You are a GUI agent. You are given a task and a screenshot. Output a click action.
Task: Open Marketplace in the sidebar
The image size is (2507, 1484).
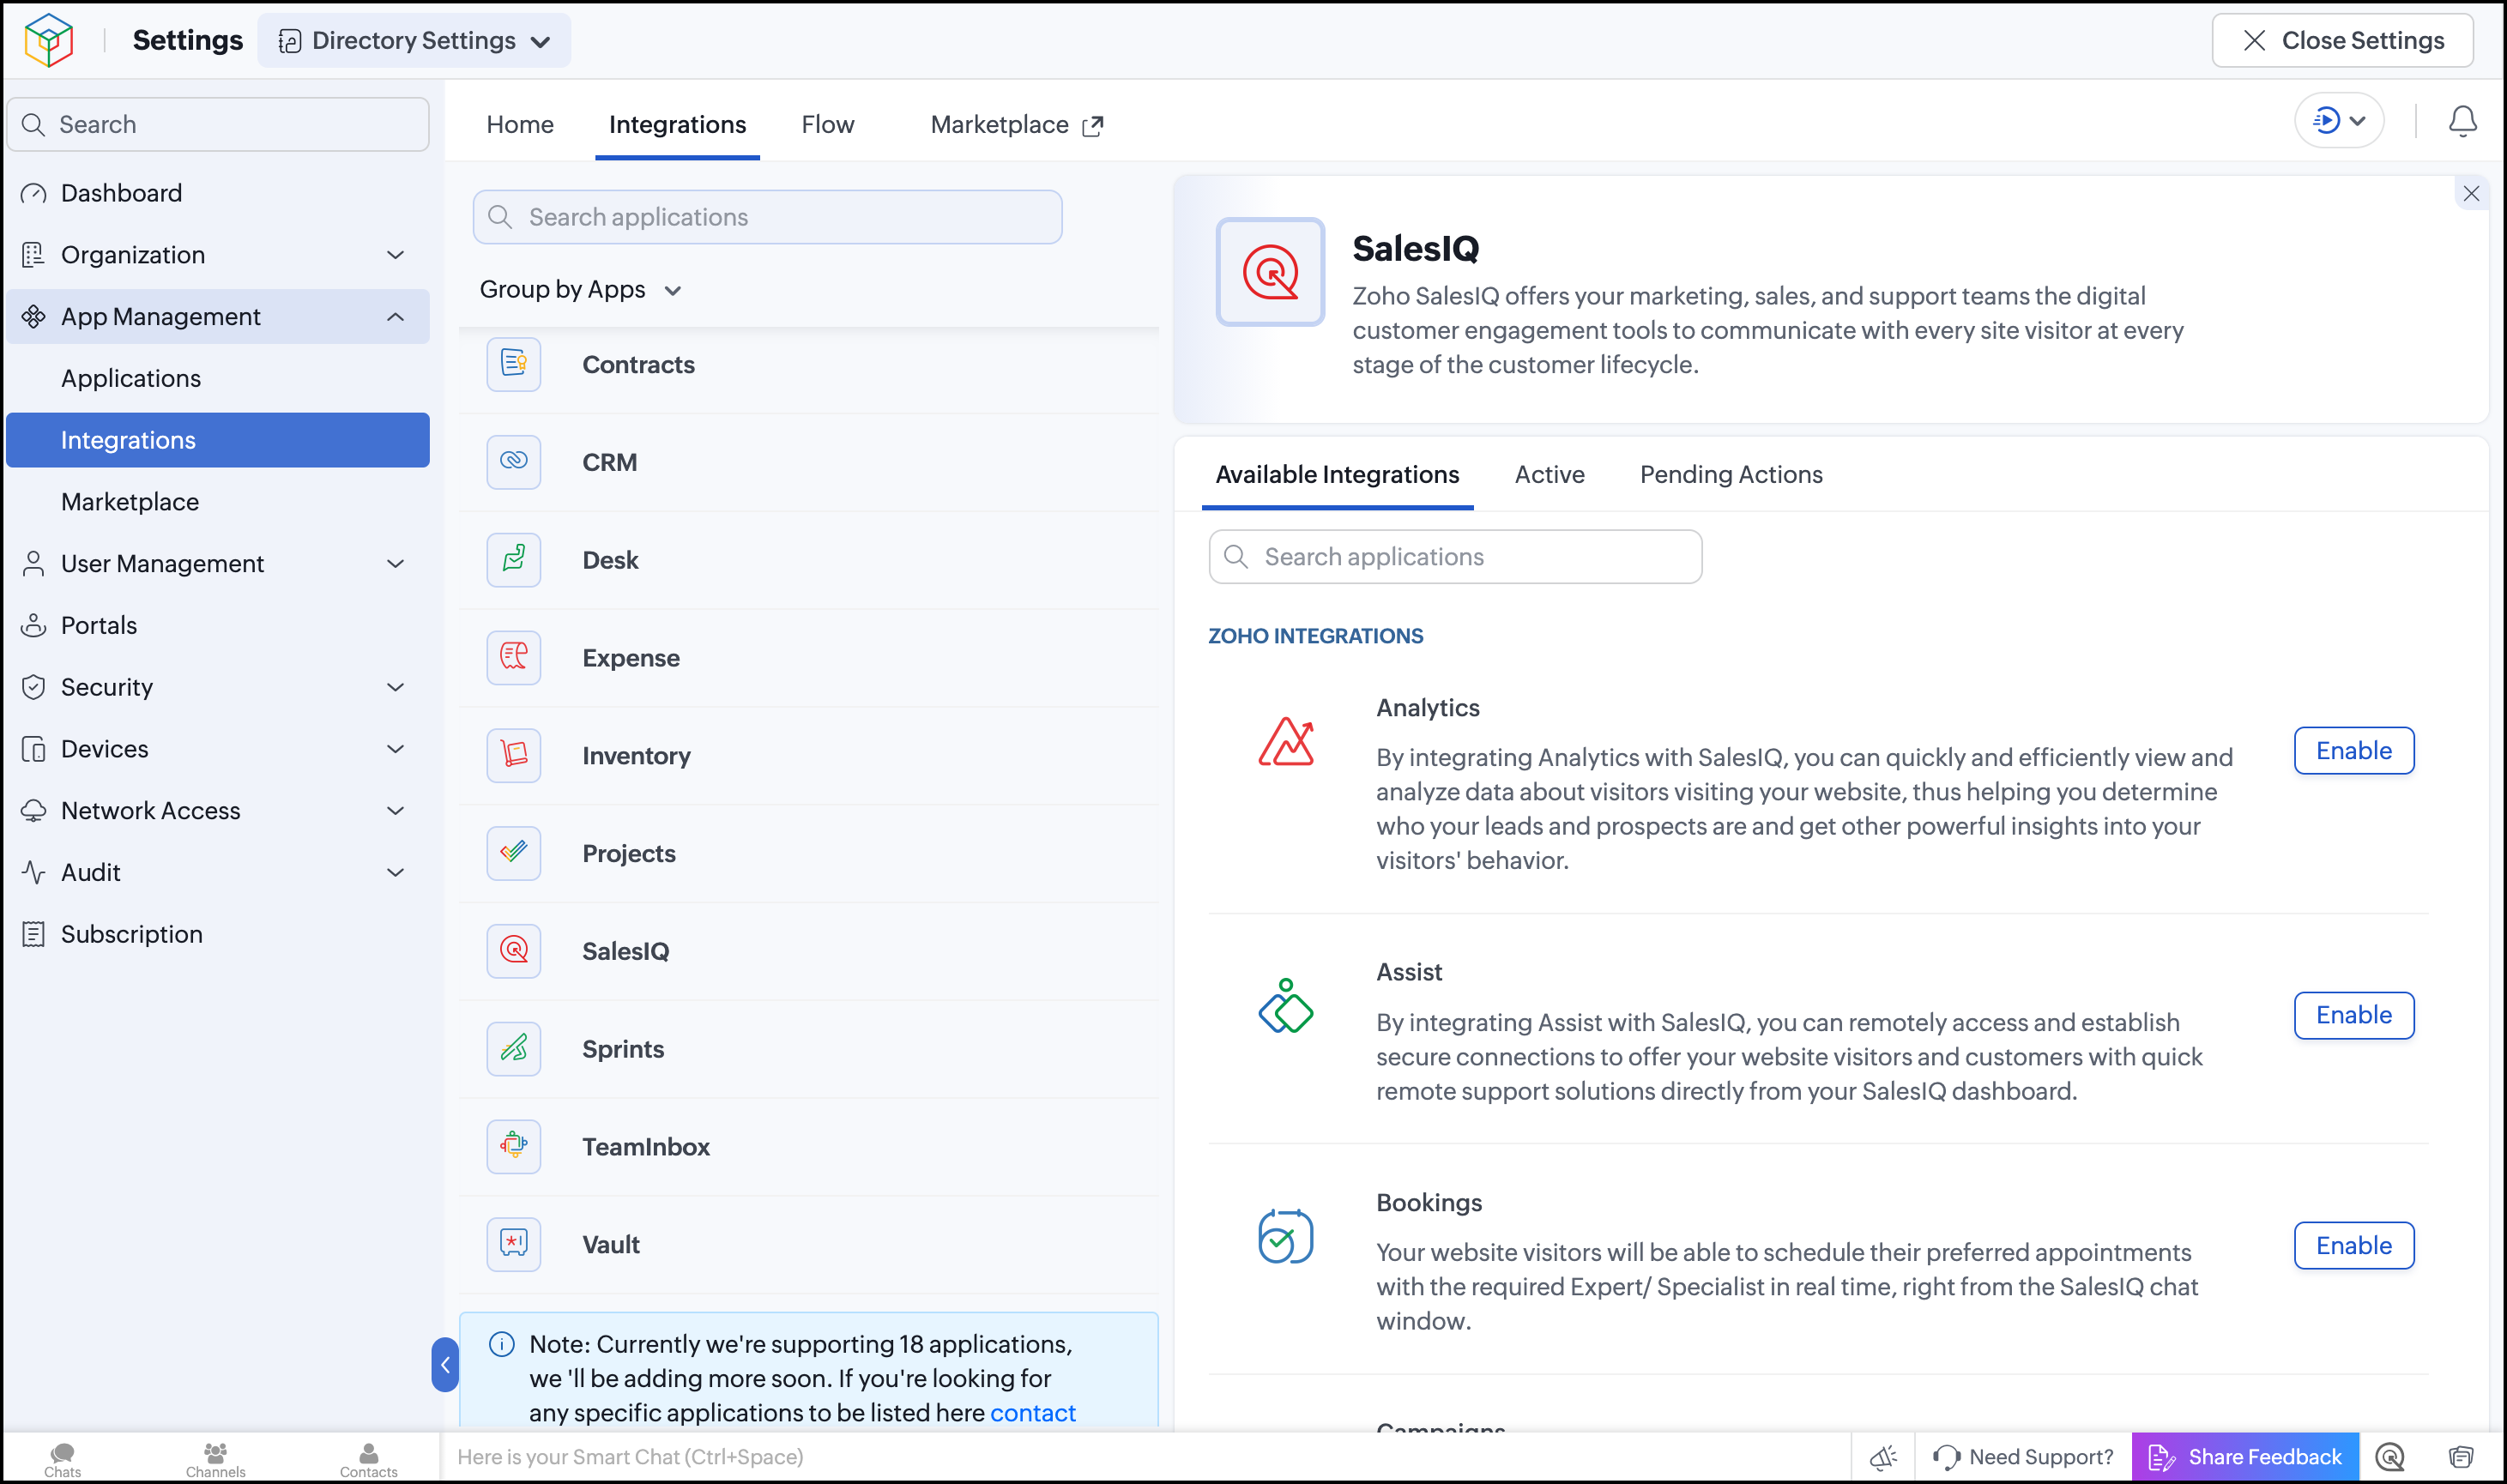tap(217, 502)
